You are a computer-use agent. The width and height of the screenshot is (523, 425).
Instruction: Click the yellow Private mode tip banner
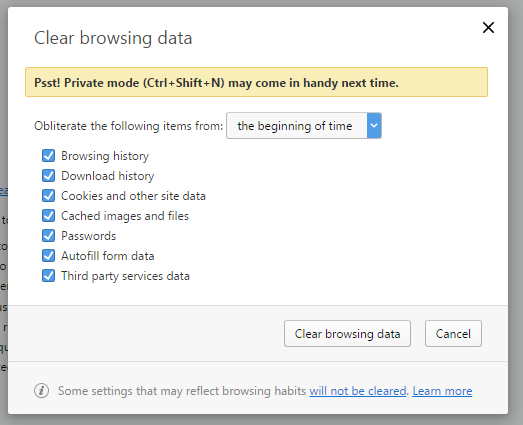[256, 82]
